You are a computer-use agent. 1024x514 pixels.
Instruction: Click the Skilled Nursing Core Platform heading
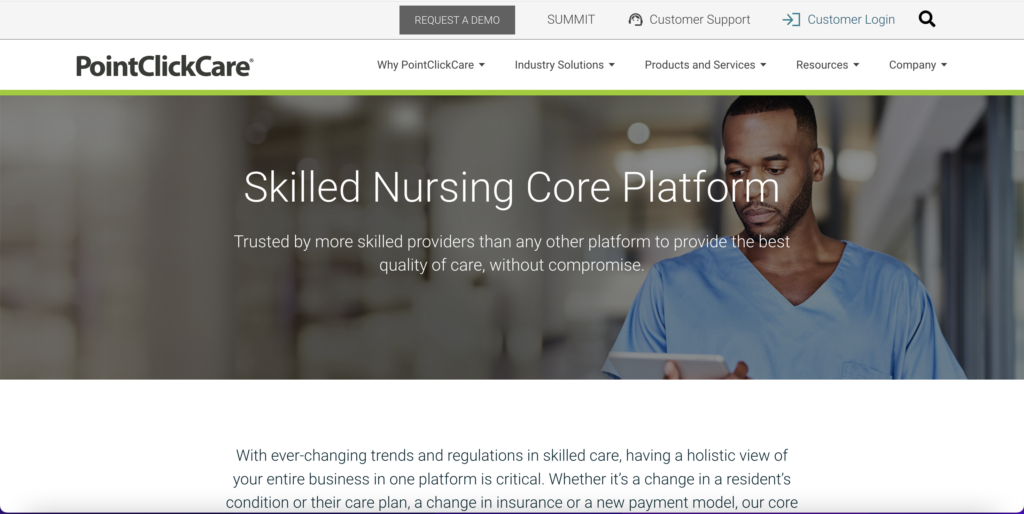[511, 188]
